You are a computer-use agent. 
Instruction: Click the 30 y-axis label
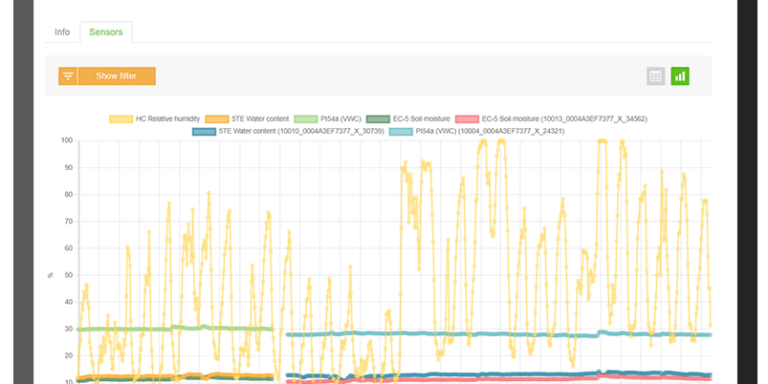click(69, 329)
